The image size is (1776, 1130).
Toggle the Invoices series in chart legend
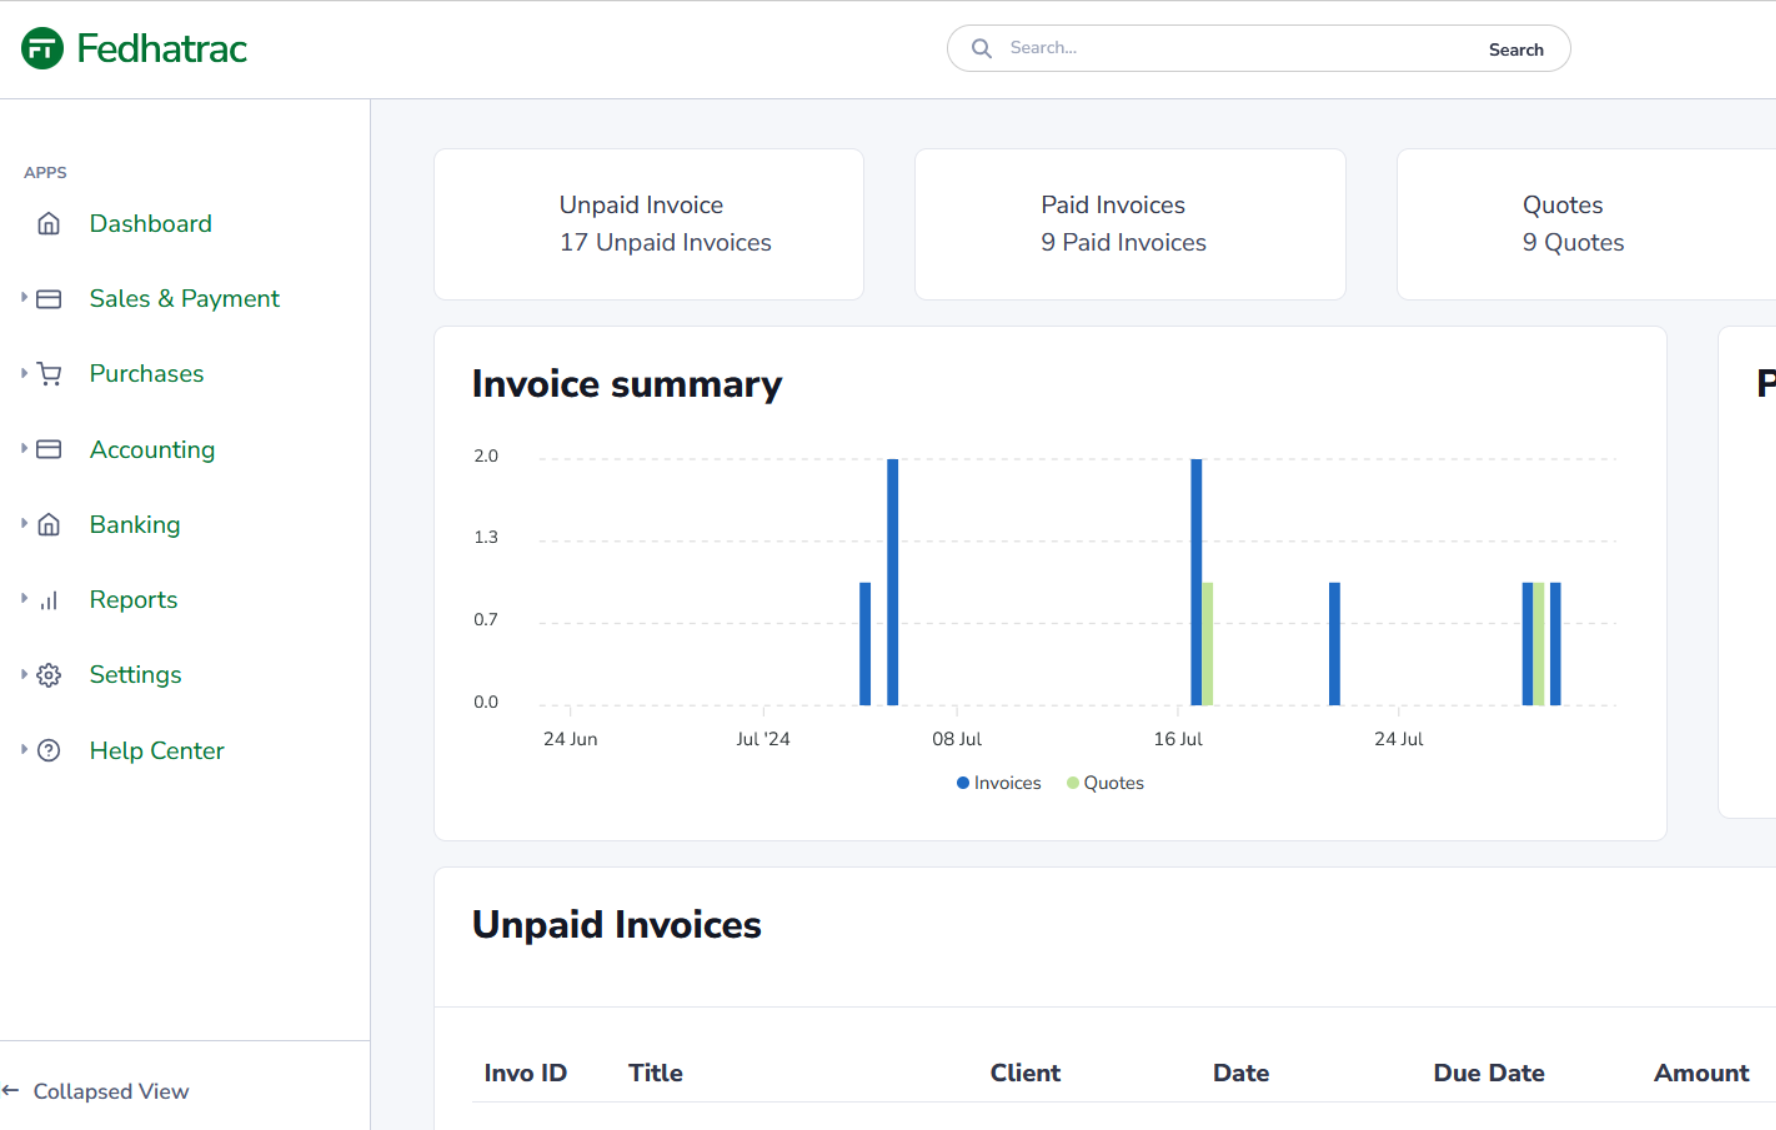(x=999, y=783)
